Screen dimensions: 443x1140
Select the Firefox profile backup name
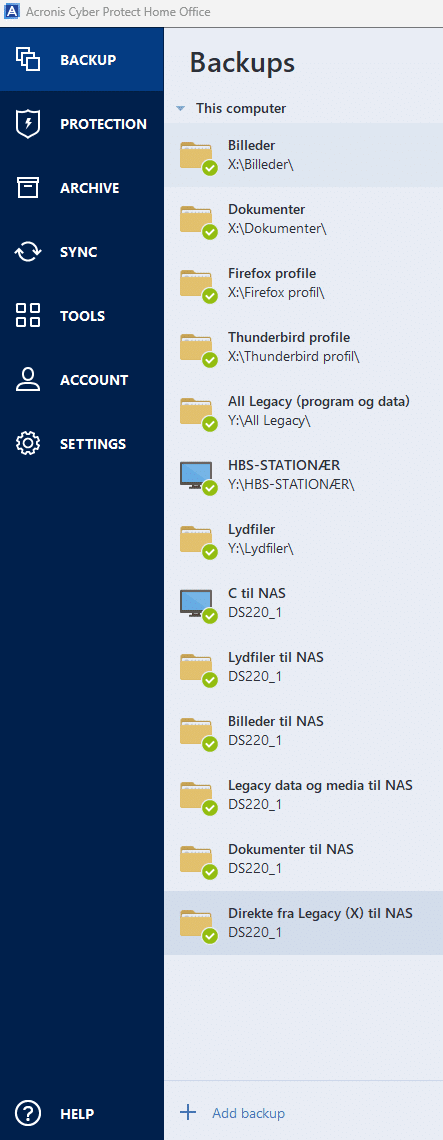272,273
